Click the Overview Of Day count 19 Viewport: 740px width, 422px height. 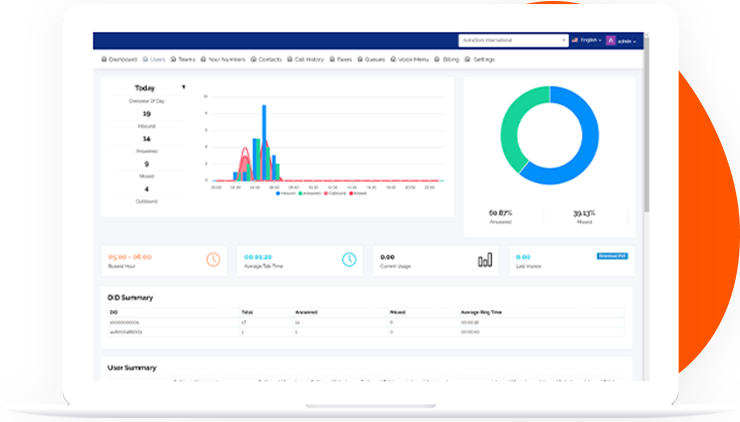pos(147,114)
